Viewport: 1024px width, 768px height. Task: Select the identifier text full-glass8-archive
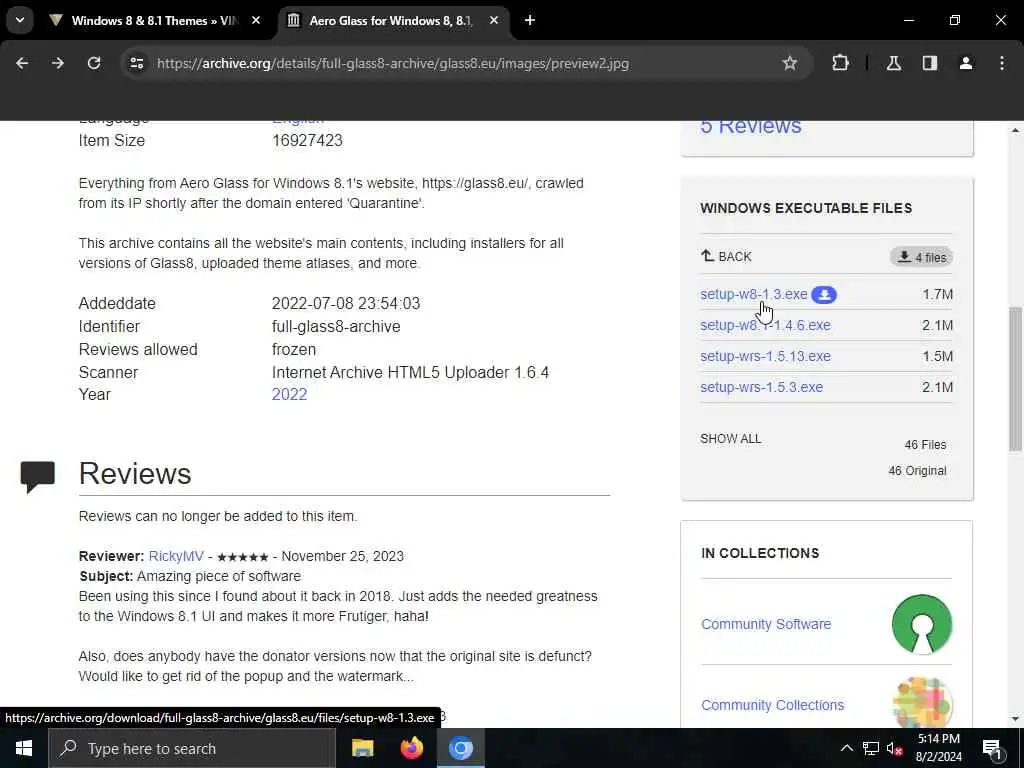[x=336, y=327]
